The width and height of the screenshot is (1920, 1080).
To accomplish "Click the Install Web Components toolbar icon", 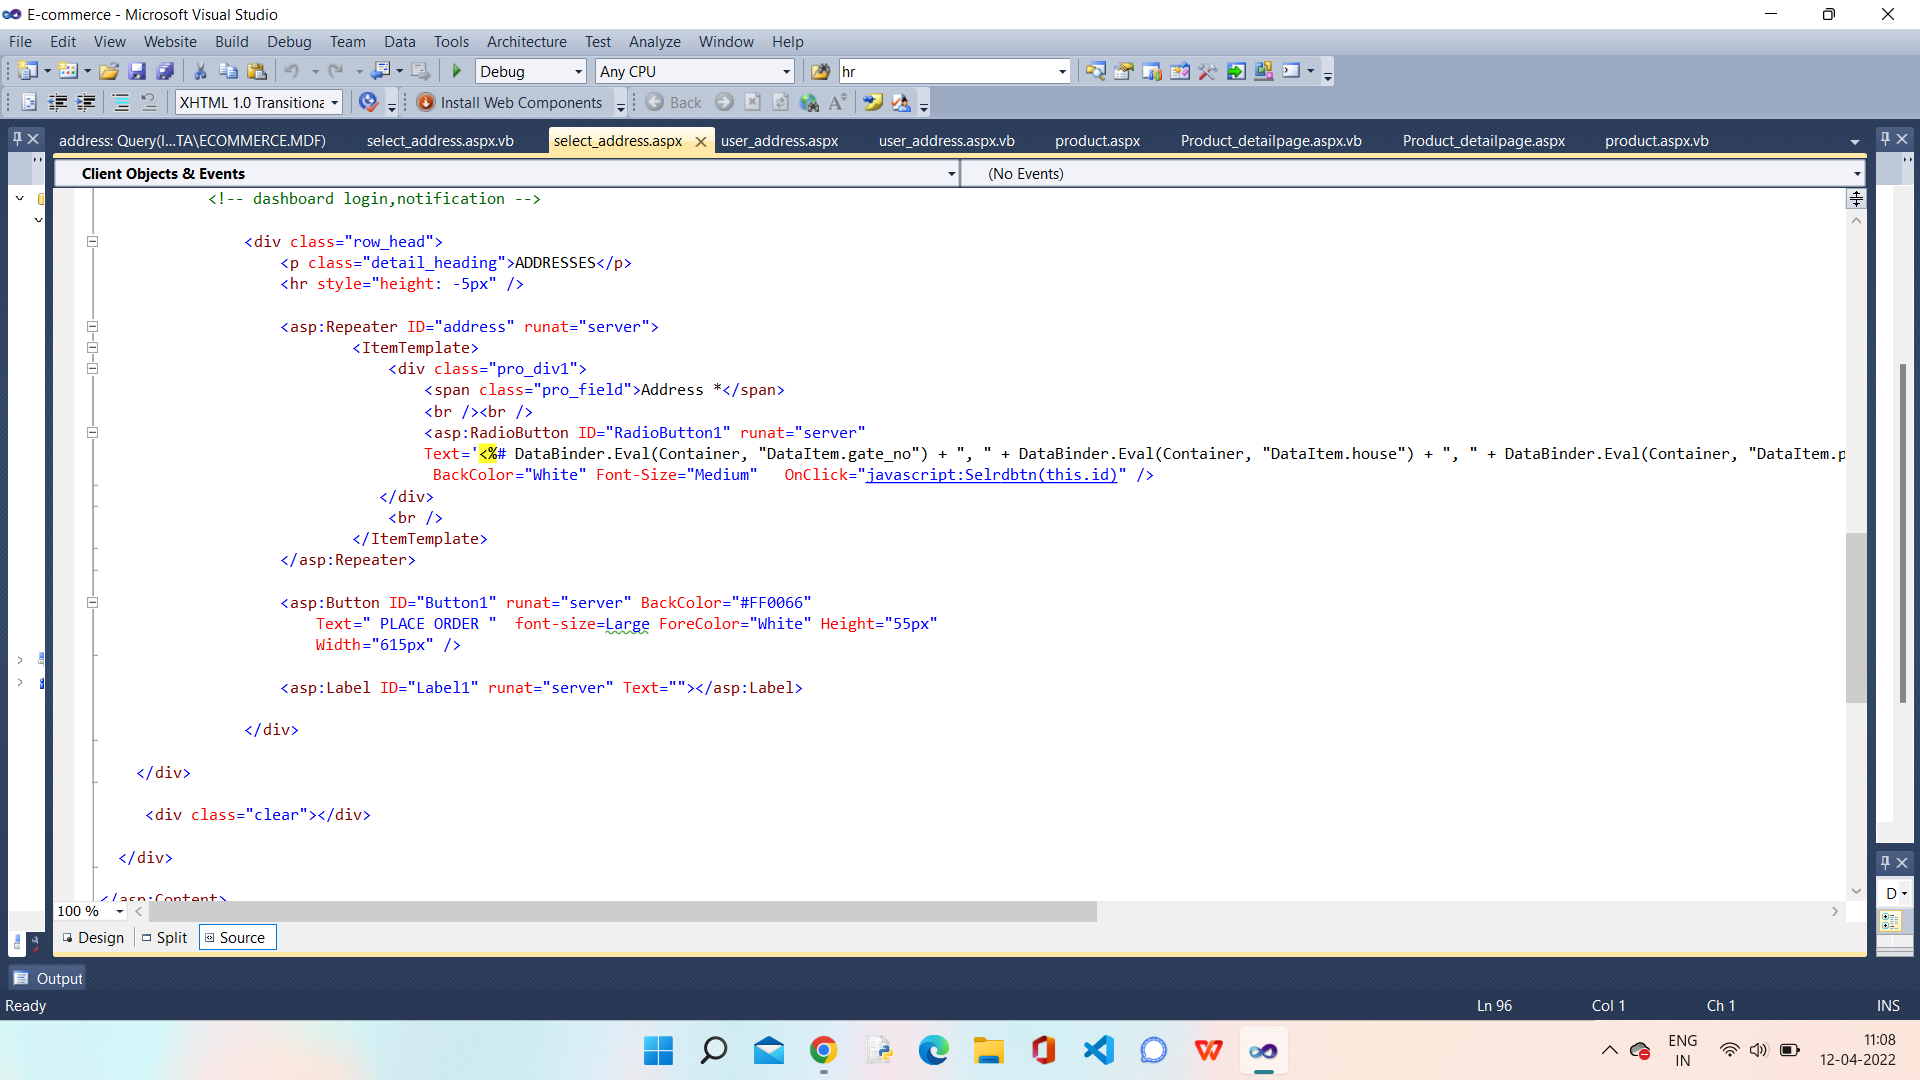I will click(x=425, y=102).
